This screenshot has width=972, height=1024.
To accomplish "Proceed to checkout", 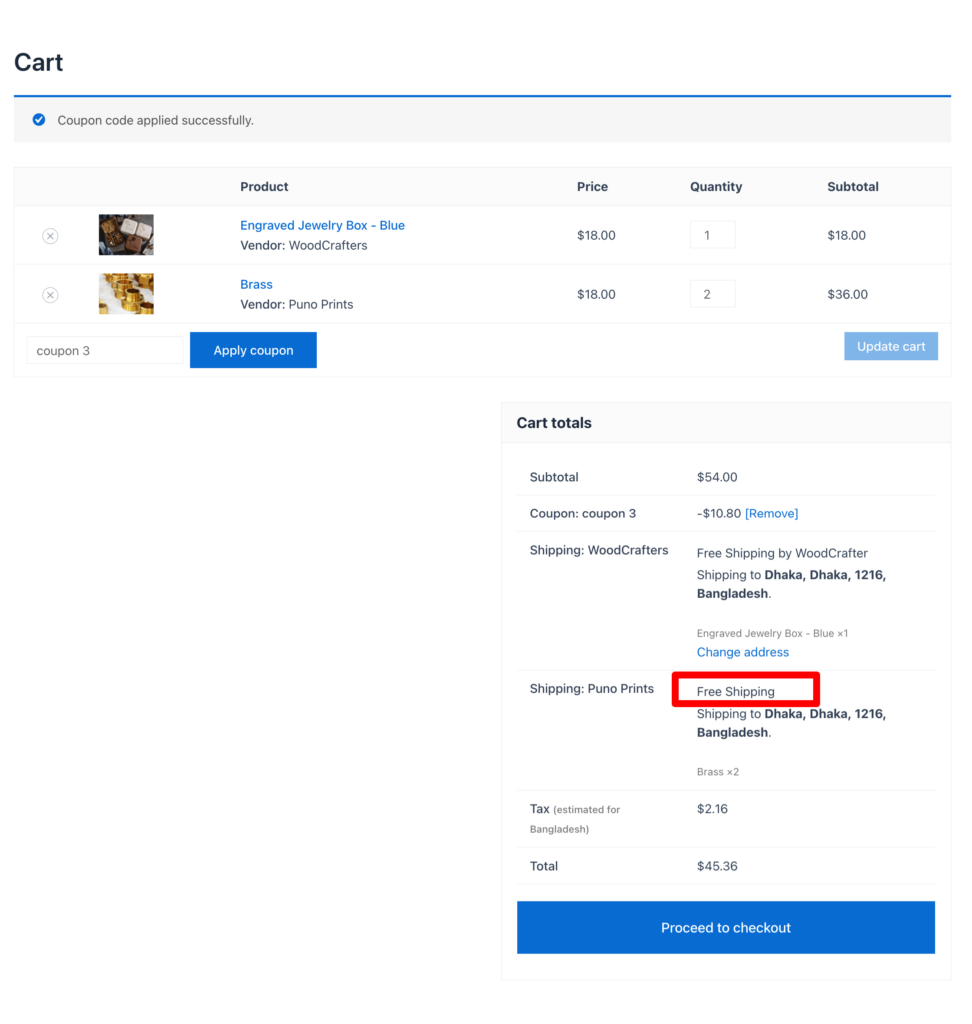I will coord(725,927).
